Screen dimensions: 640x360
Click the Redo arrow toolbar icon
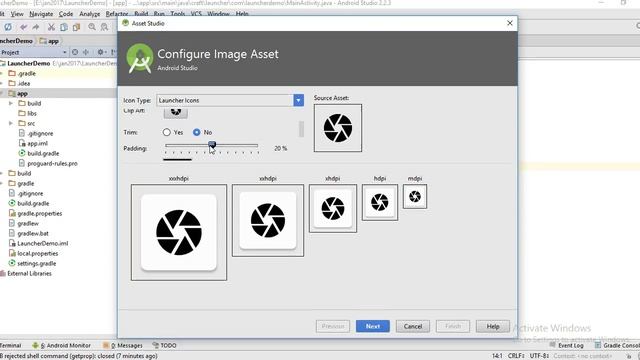tap(36, 27)
